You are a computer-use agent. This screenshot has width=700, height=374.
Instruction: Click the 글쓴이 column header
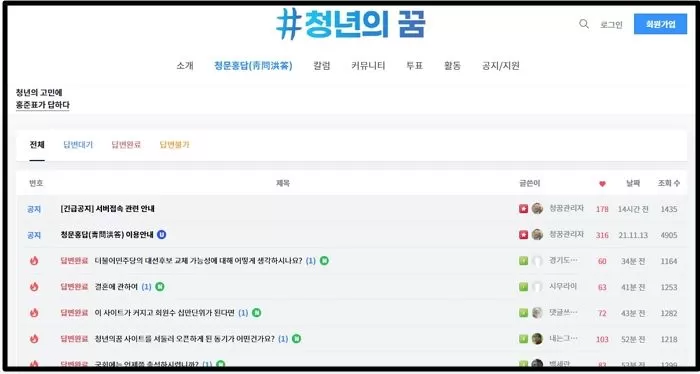point(530,183)
